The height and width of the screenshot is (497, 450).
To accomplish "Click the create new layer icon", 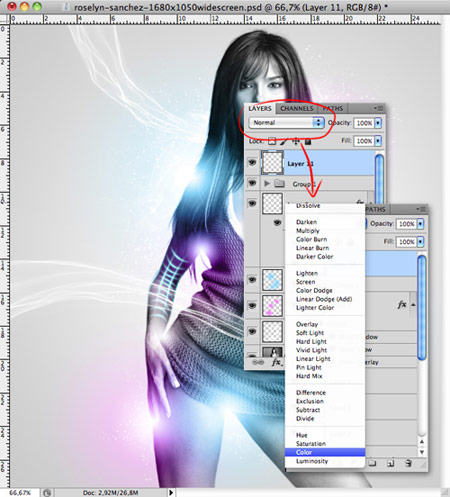I will tap(390, 463).
